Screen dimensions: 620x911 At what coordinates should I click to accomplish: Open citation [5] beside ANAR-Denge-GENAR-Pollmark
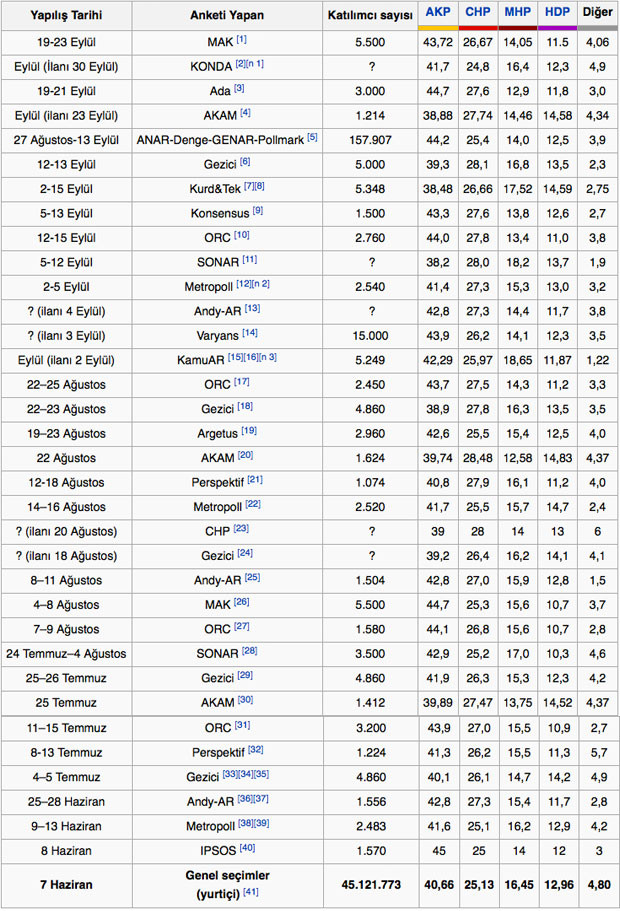pyautogui.click(x=313, y=136)
